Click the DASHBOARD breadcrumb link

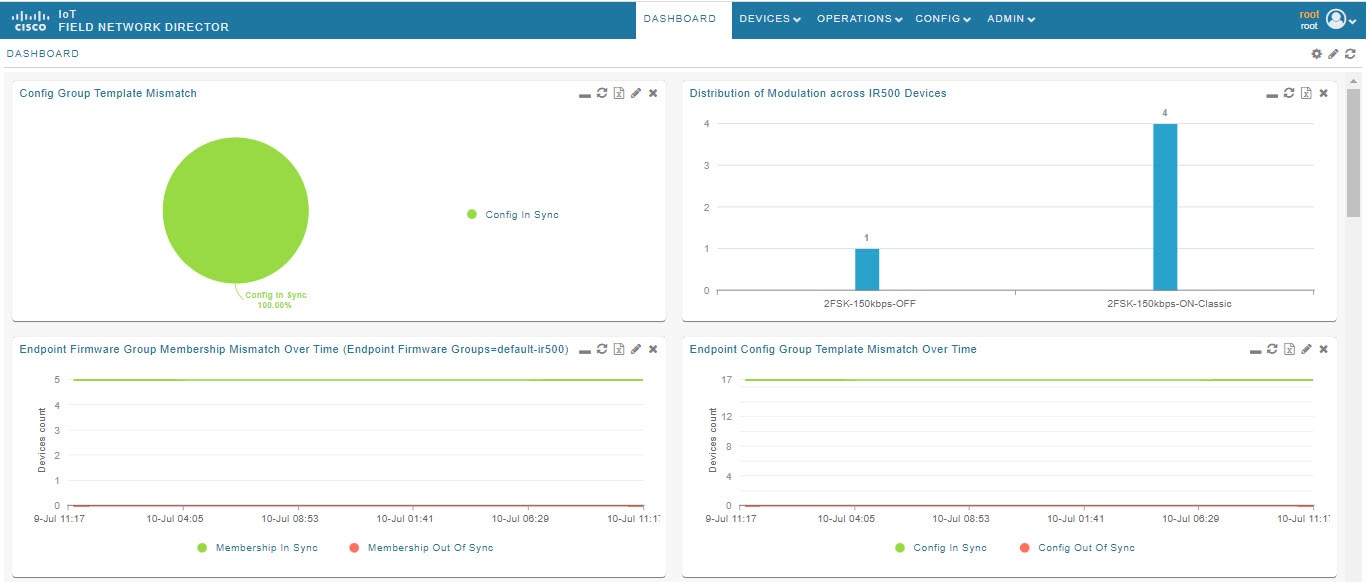[x=42, y=53]
